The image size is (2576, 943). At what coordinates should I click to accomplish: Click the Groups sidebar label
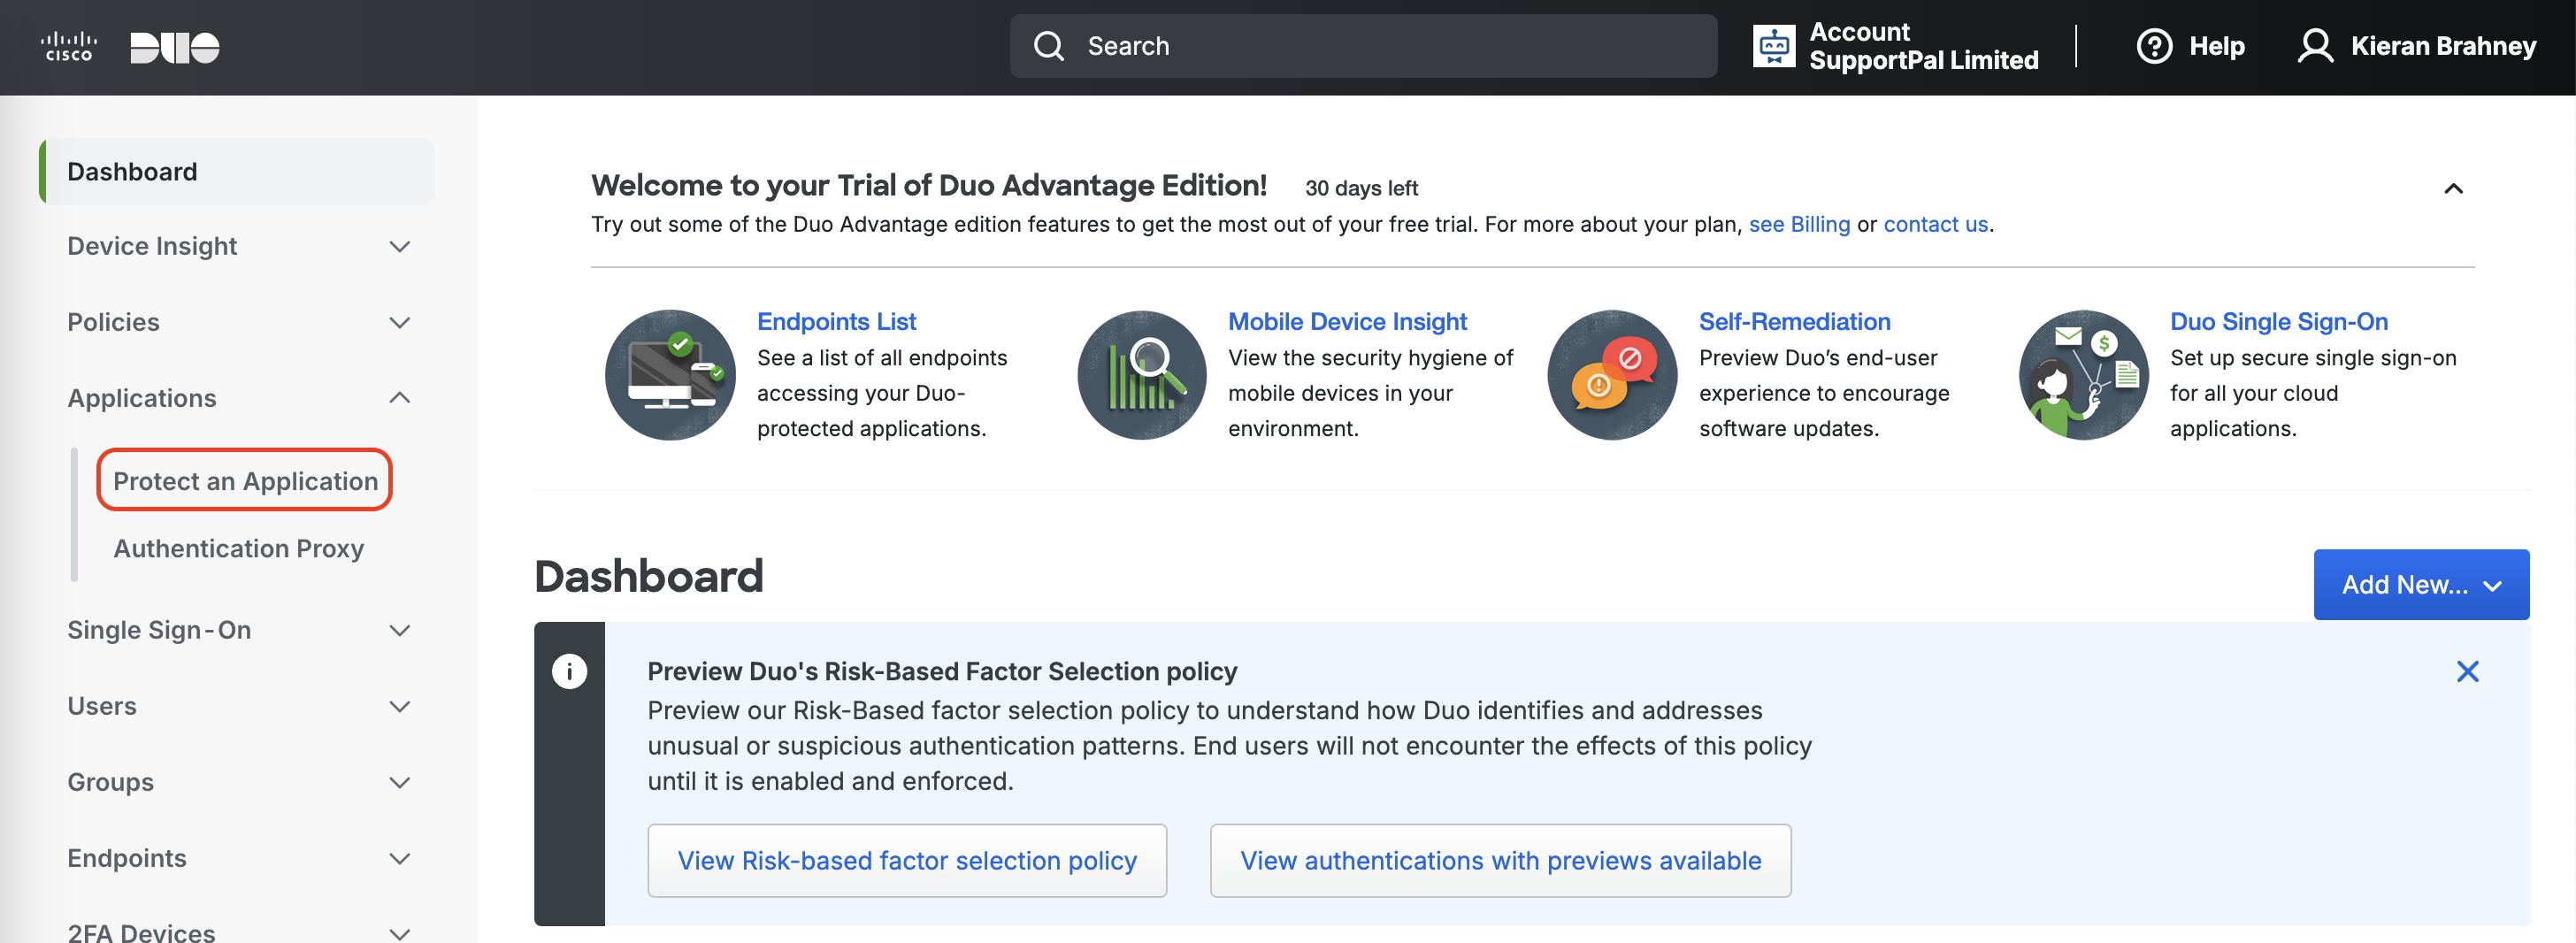110,782
